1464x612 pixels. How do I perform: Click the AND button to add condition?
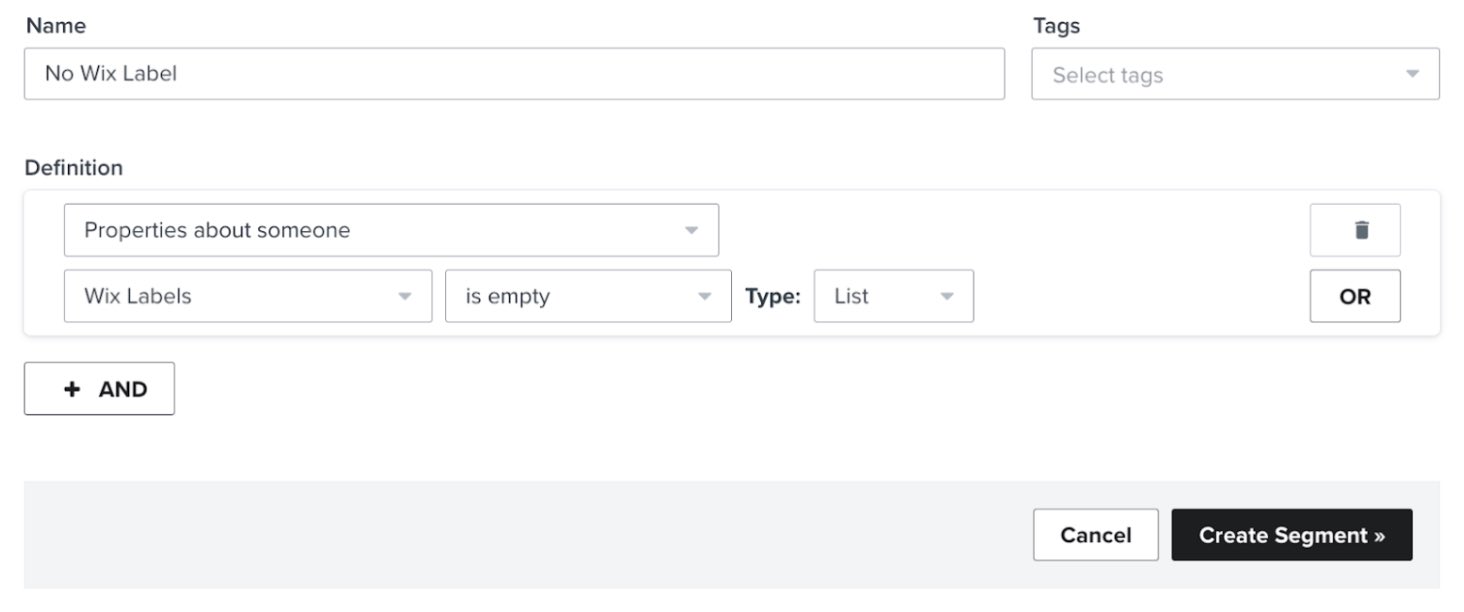[98, 388]
